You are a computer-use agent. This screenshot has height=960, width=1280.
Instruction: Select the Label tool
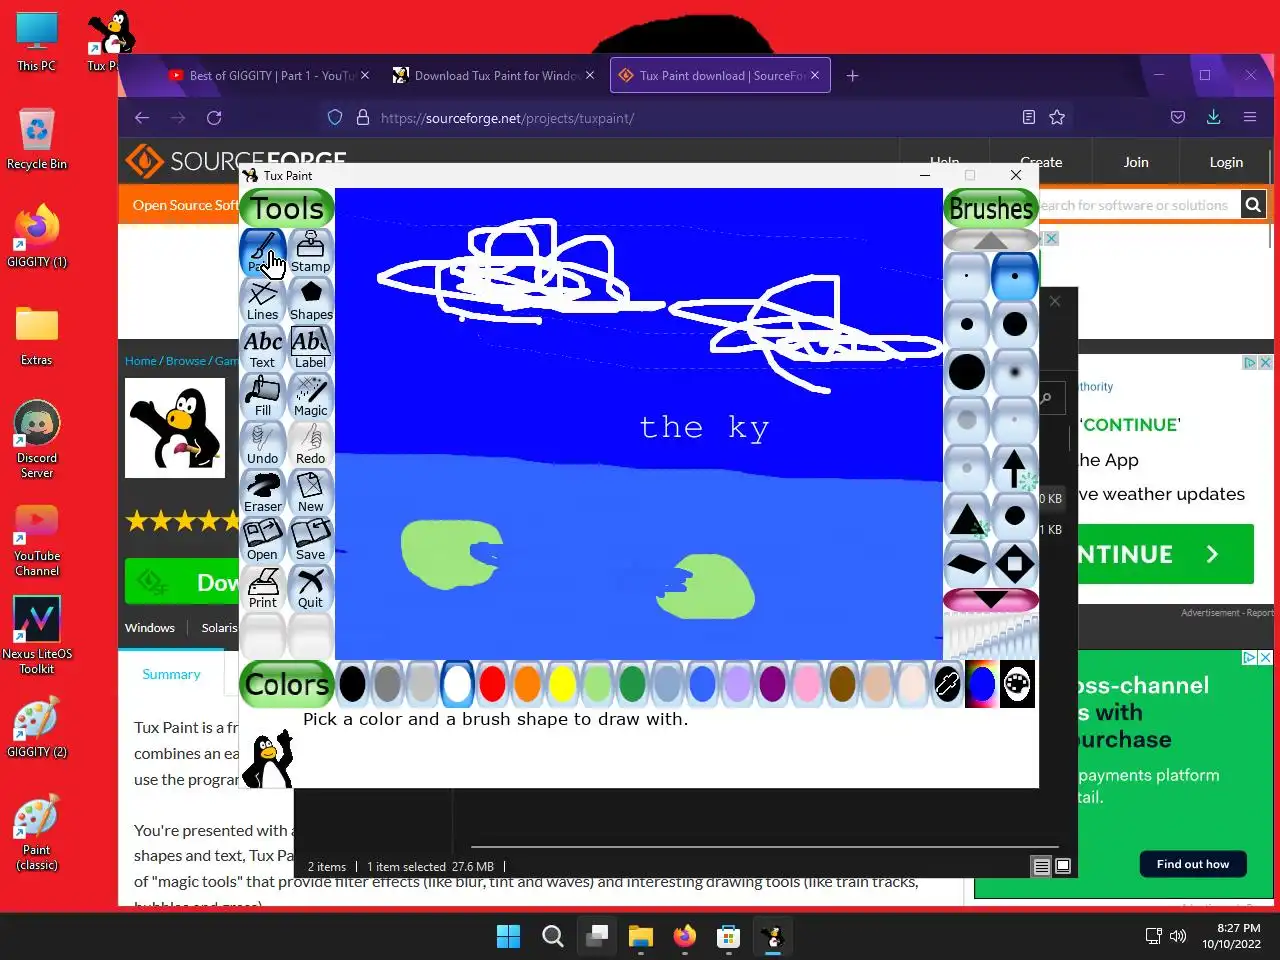311,348
